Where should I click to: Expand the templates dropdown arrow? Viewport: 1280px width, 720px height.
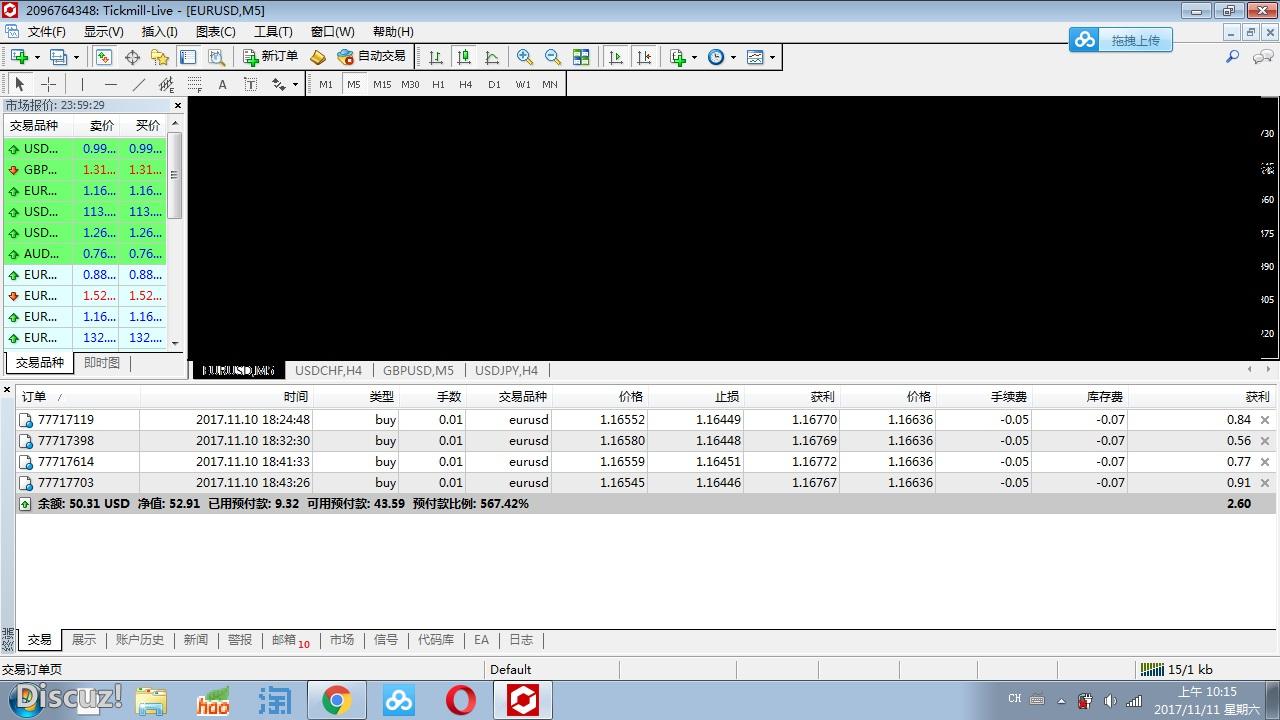click(x=772, y=57)
